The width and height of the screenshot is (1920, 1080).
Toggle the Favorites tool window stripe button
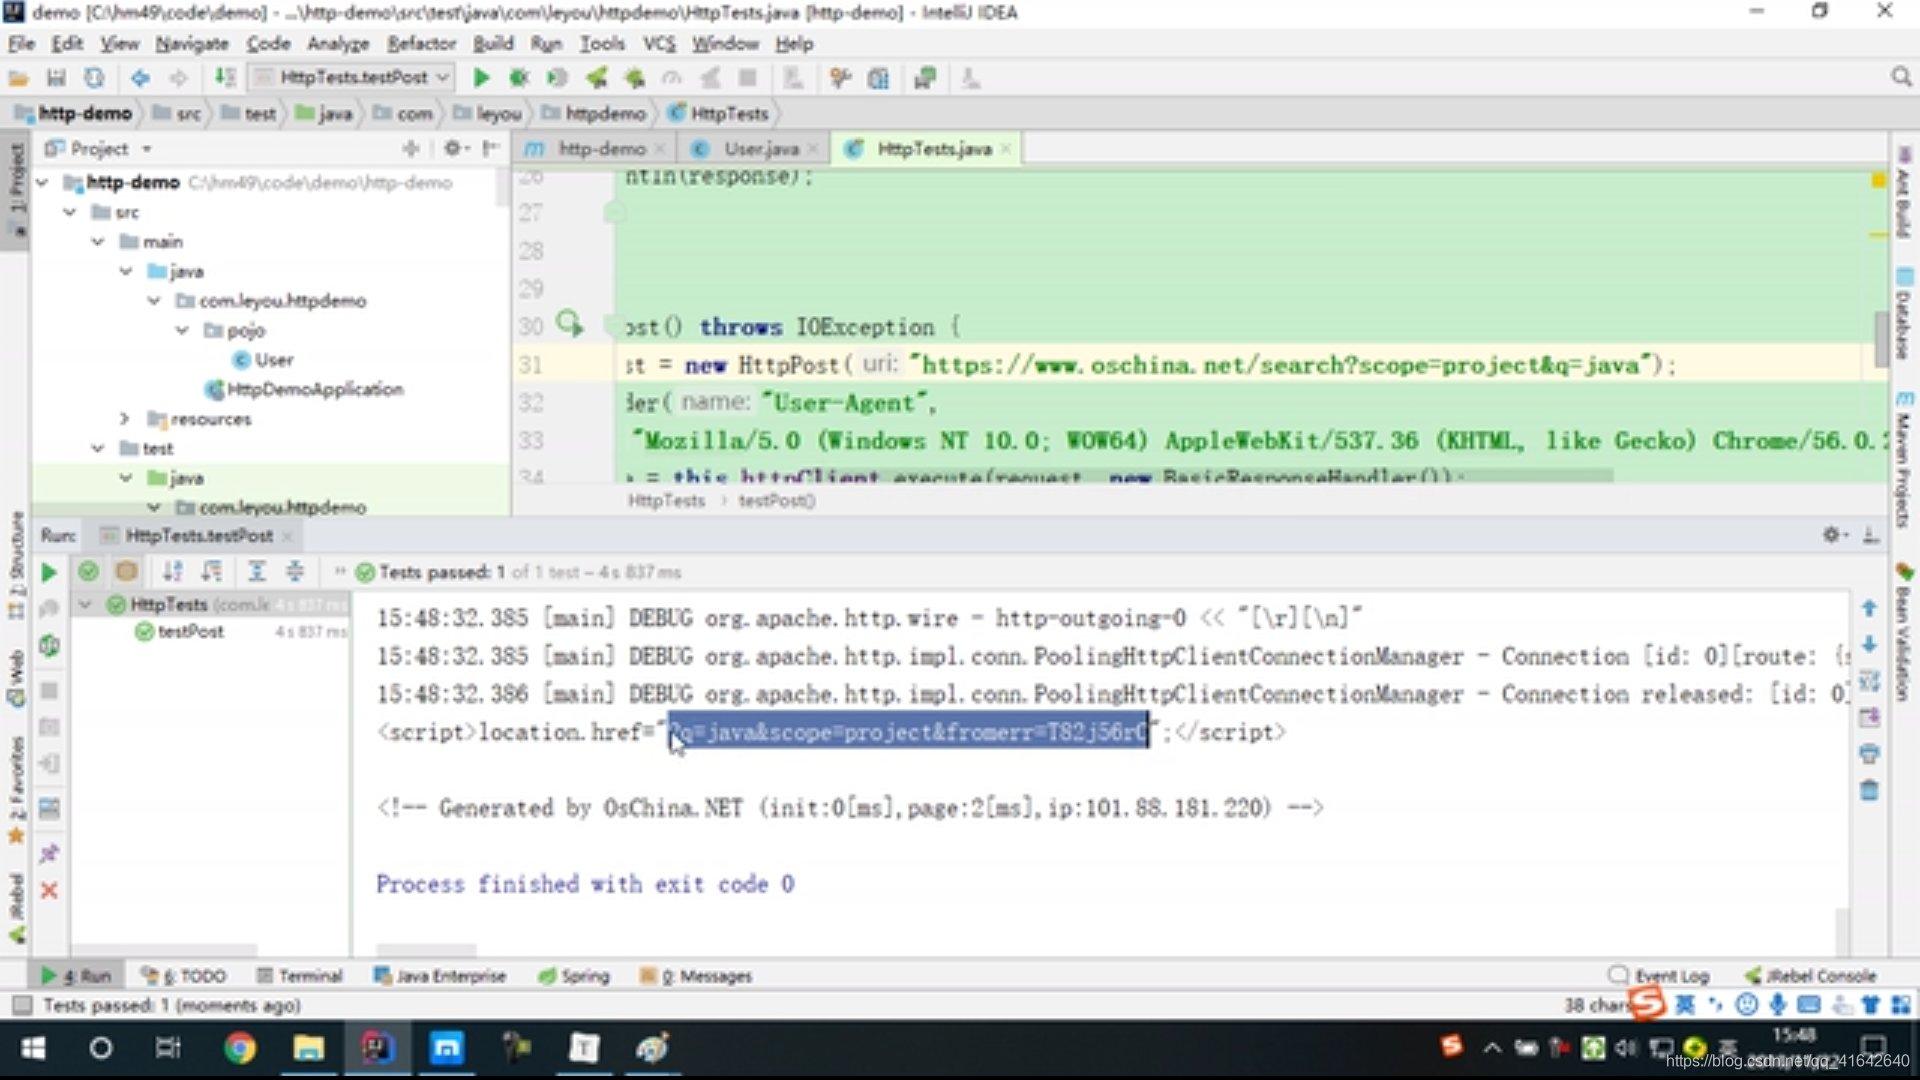pyautogui.click(x=16, y=790)
